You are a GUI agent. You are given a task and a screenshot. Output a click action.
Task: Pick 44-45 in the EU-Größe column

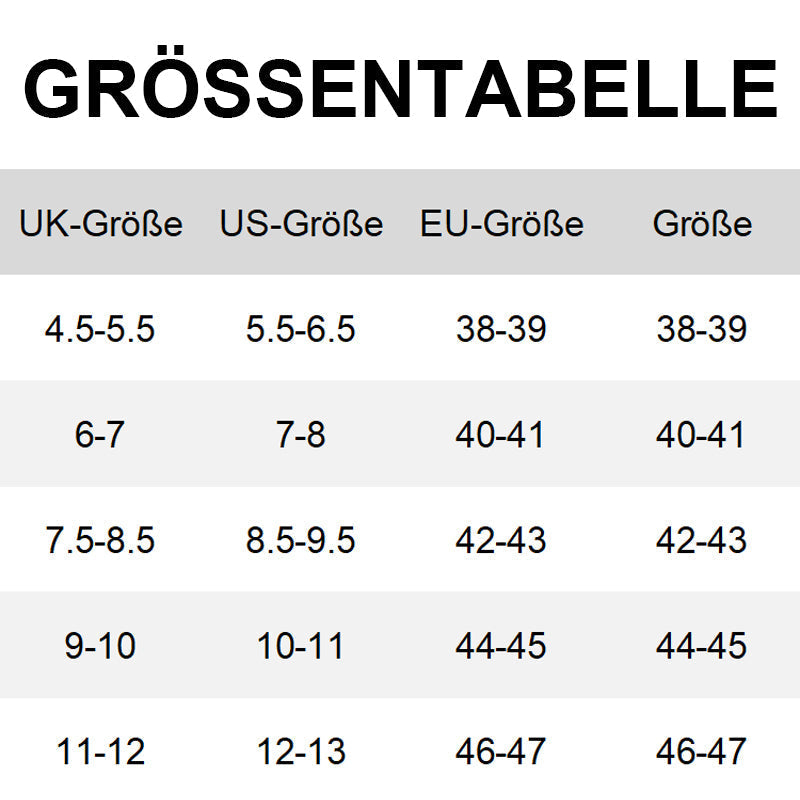tap(501, 646)
